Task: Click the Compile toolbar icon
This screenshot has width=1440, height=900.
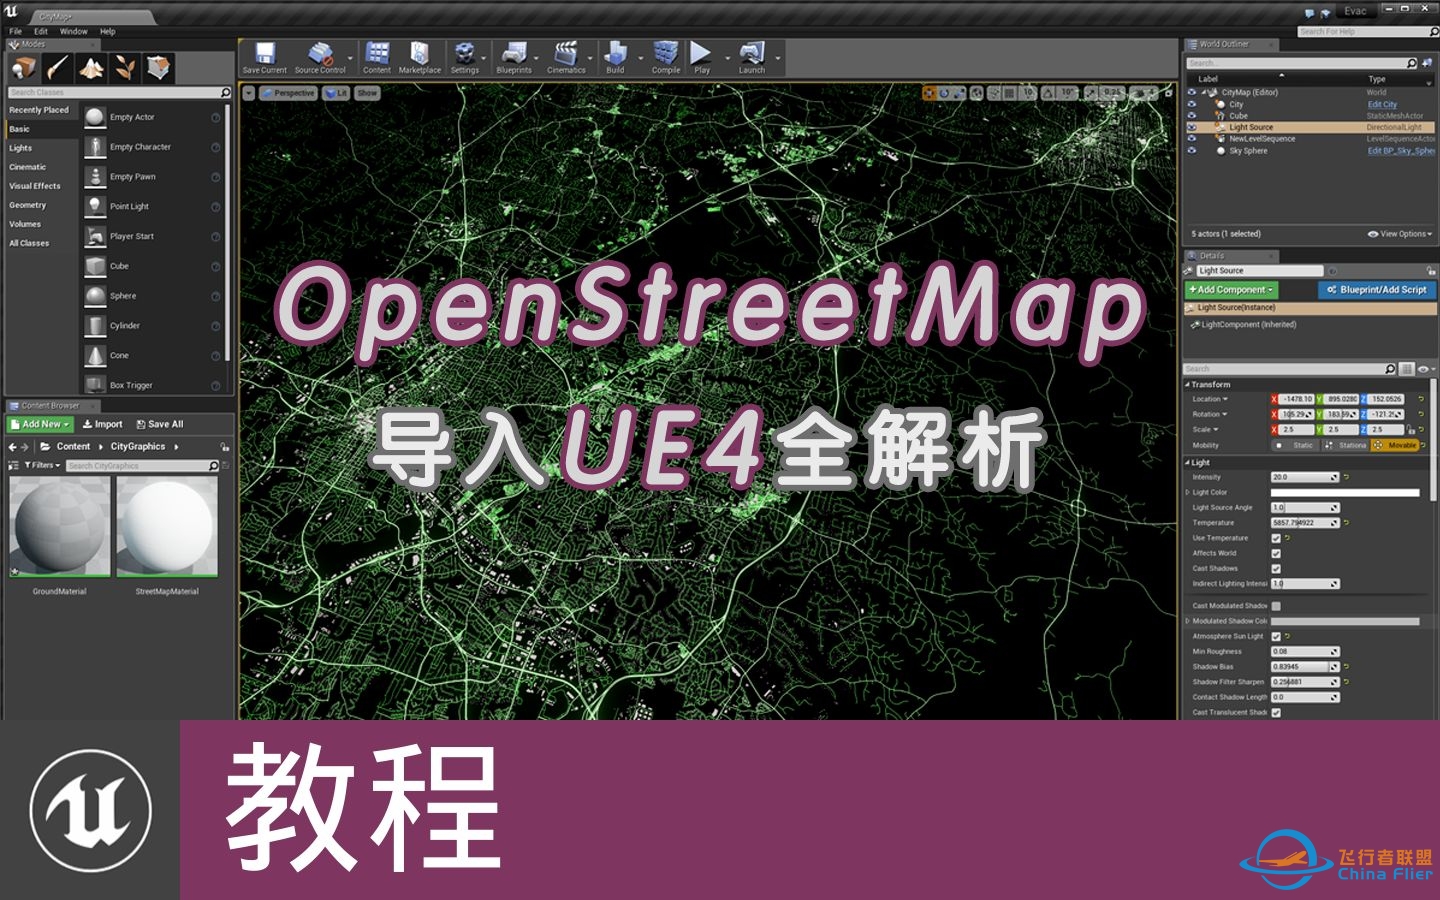Action: click(666, 54)
